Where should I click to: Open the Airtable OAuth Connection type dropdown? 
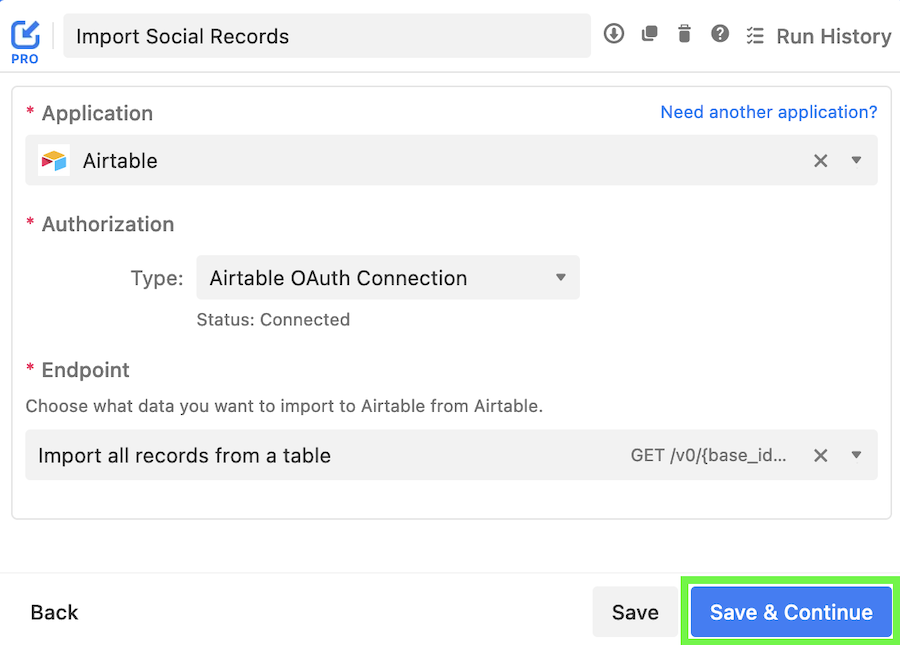(388, 278)
